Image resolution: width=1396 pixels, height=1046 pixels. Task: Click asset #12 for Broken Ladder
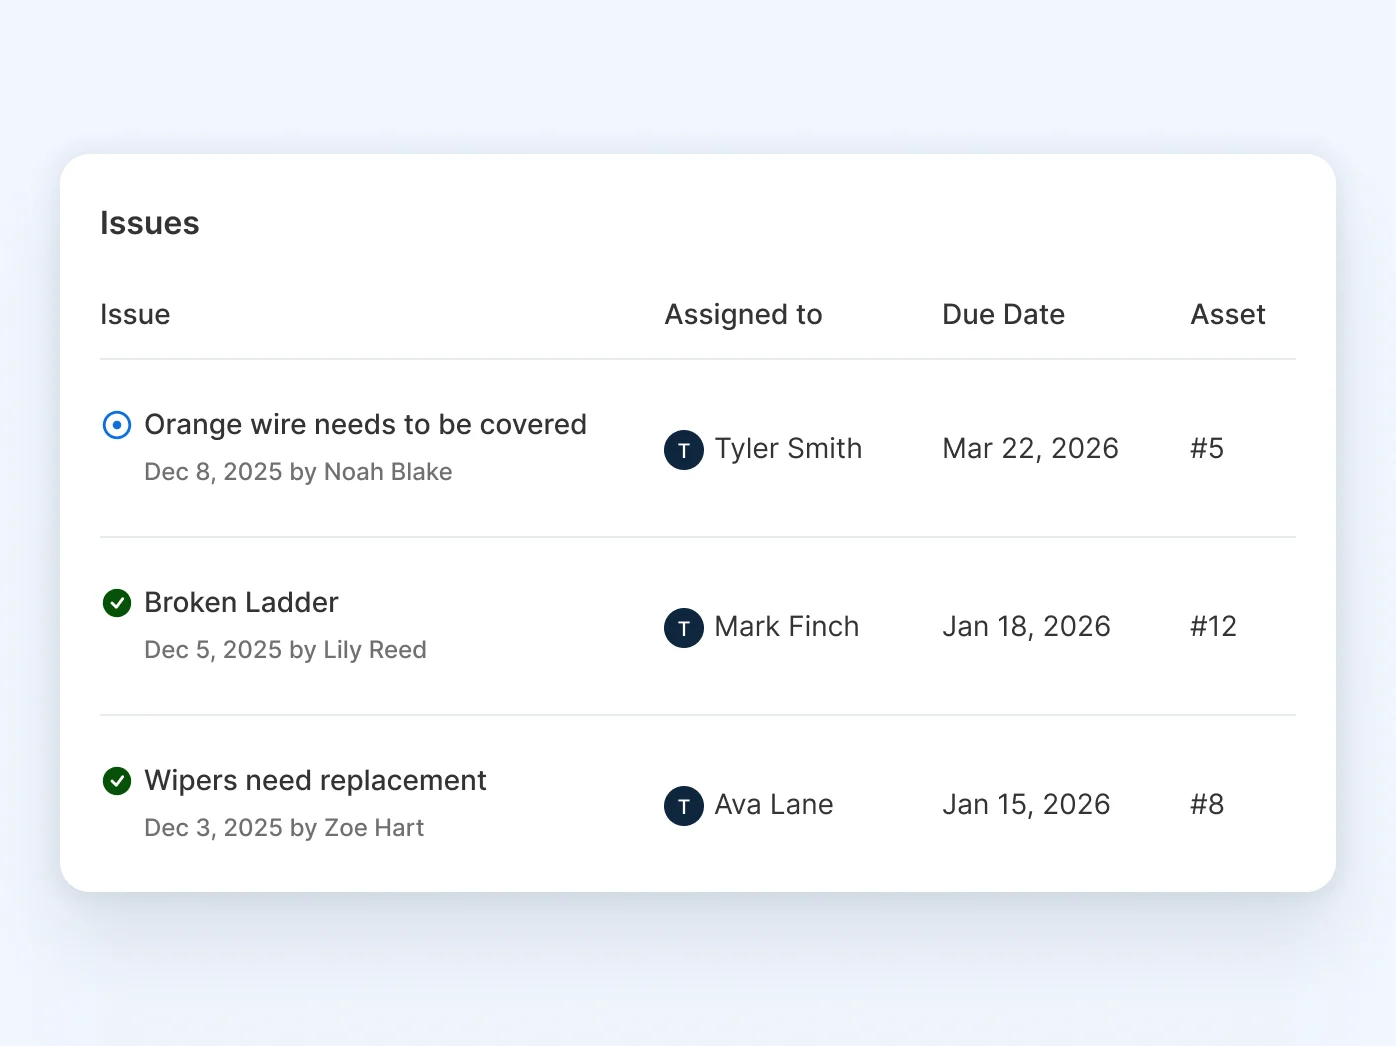coord(1213,628)
